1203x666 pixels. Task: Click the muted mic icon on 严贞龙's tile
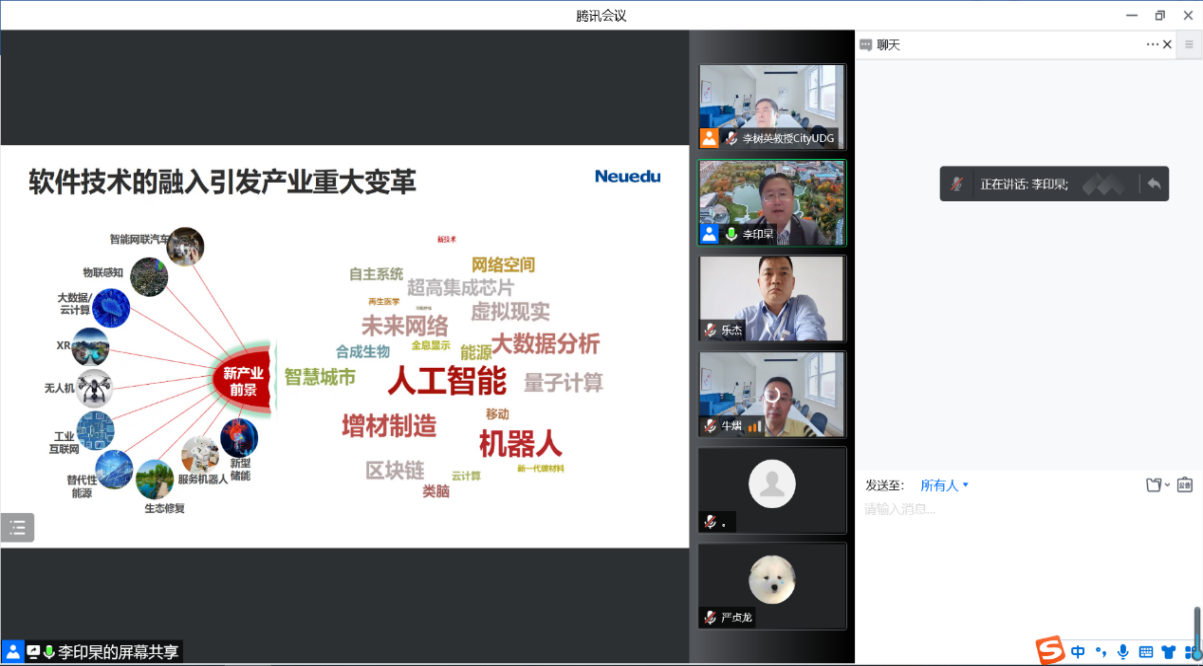[x=710, y=618]
